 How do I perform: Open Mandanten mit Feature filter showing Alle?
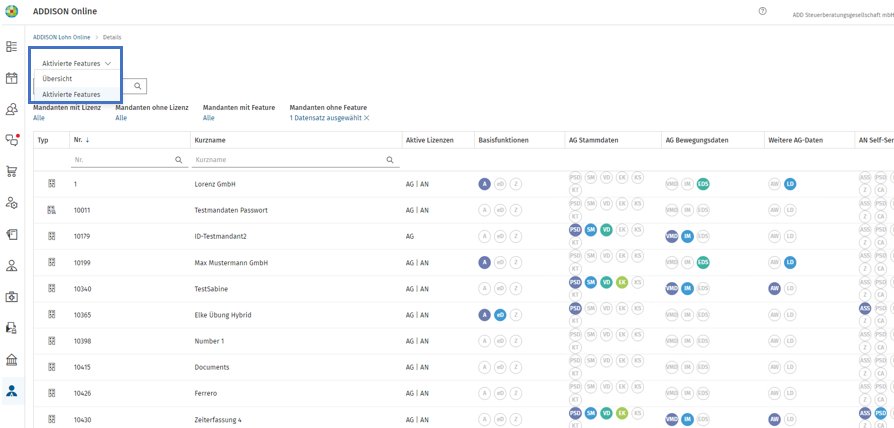tap(209, 118)
